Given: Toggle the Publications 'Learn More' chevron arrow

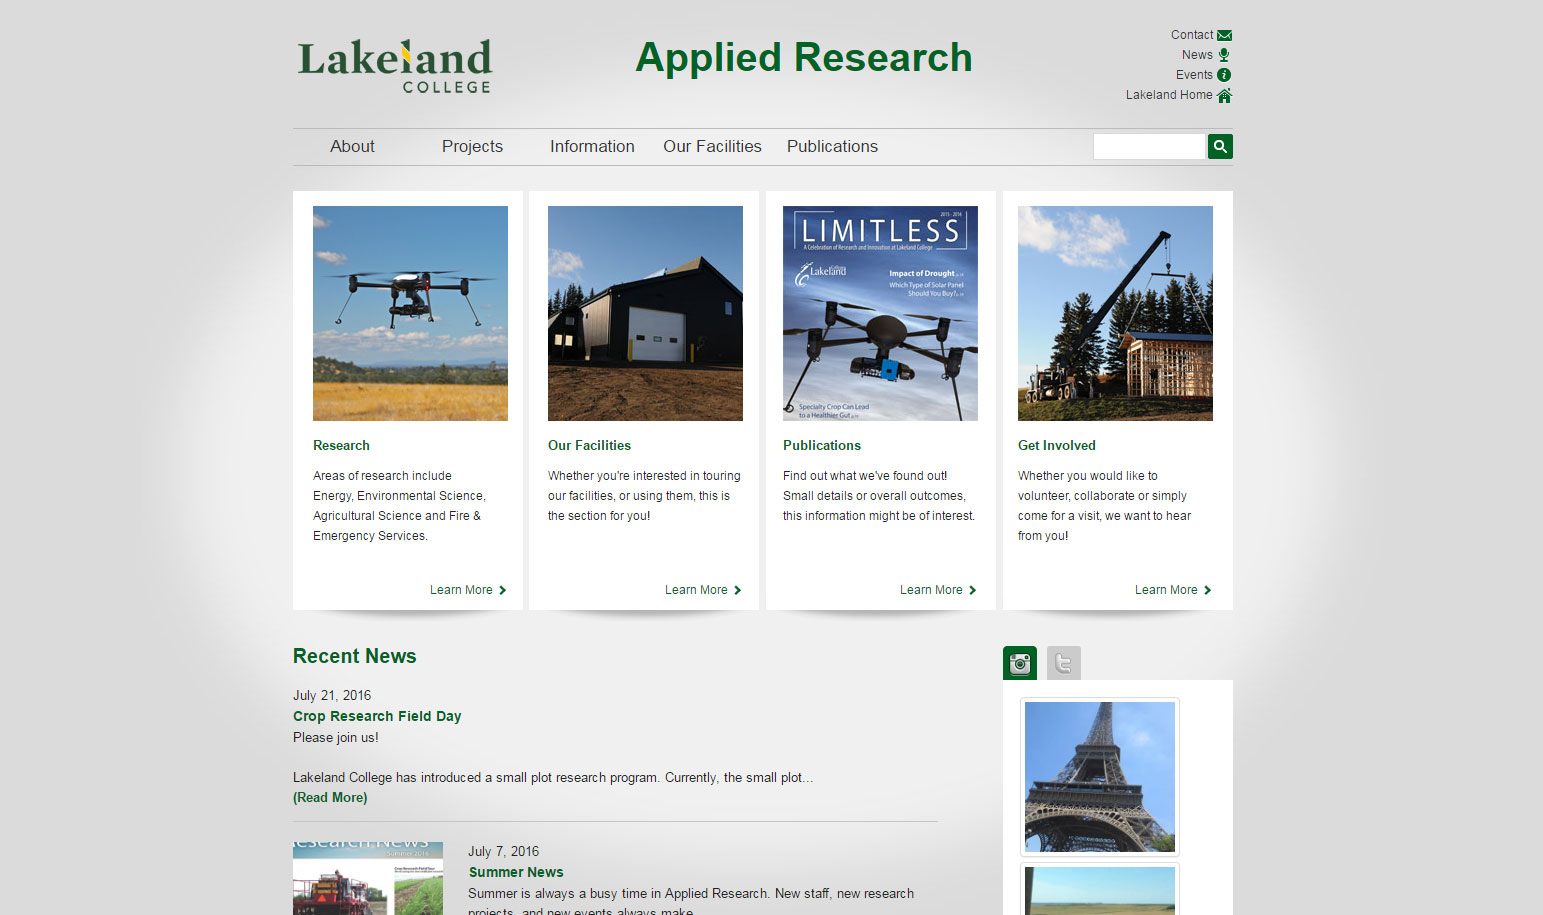Looking at the screenshot, I should 974,590.
